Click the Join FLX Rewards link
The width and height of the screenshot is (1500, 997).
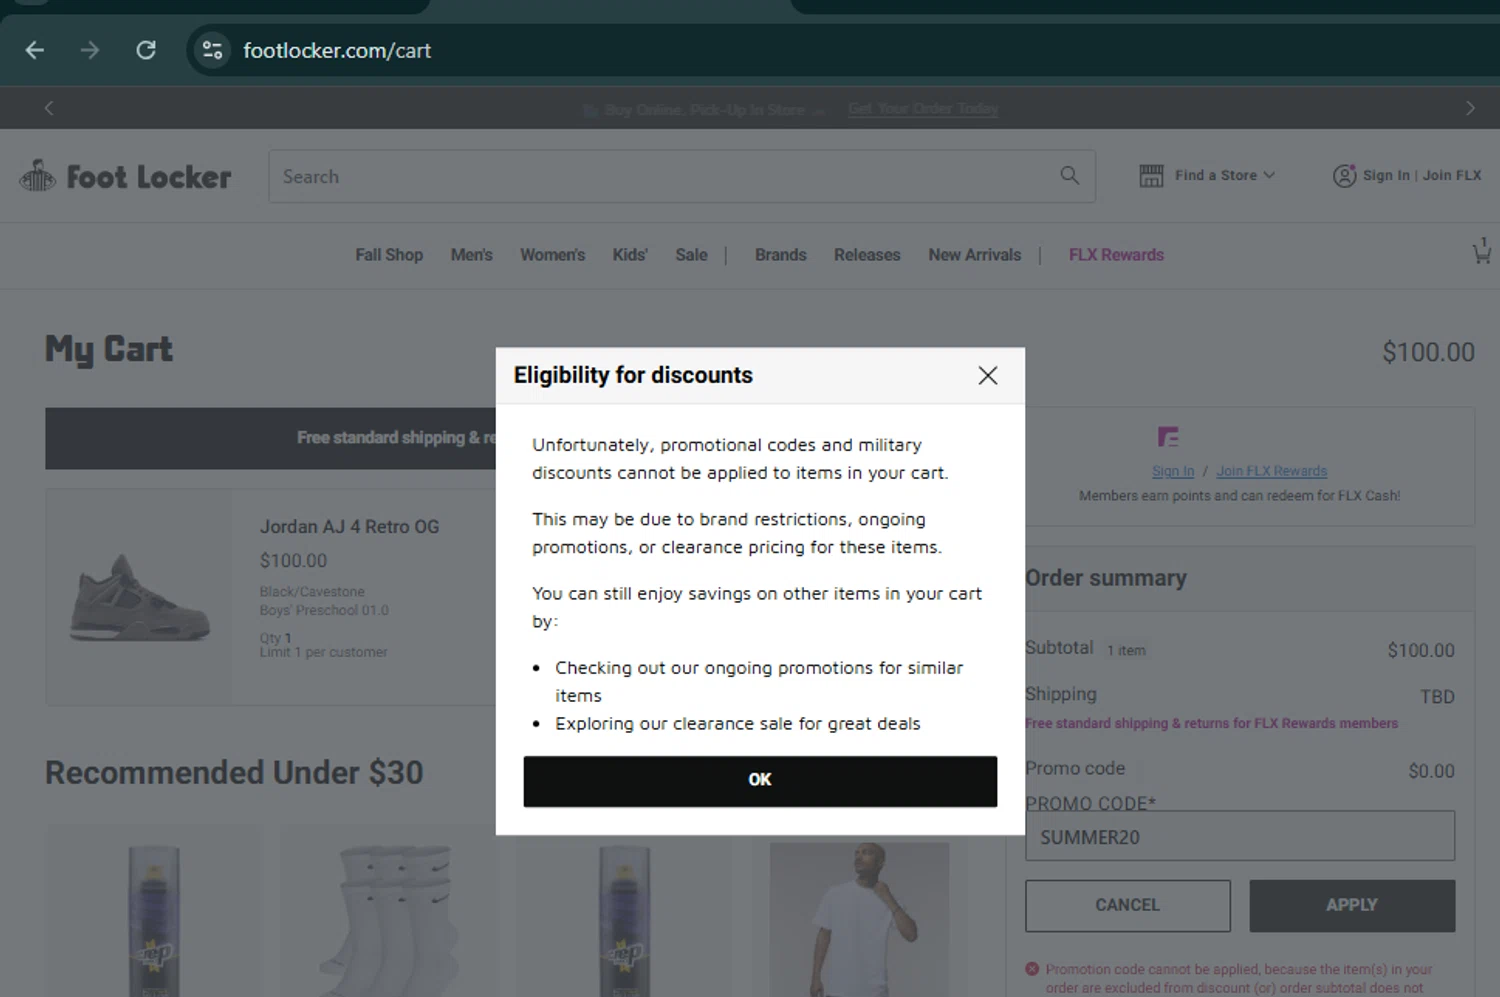[x=1271, y=471]
